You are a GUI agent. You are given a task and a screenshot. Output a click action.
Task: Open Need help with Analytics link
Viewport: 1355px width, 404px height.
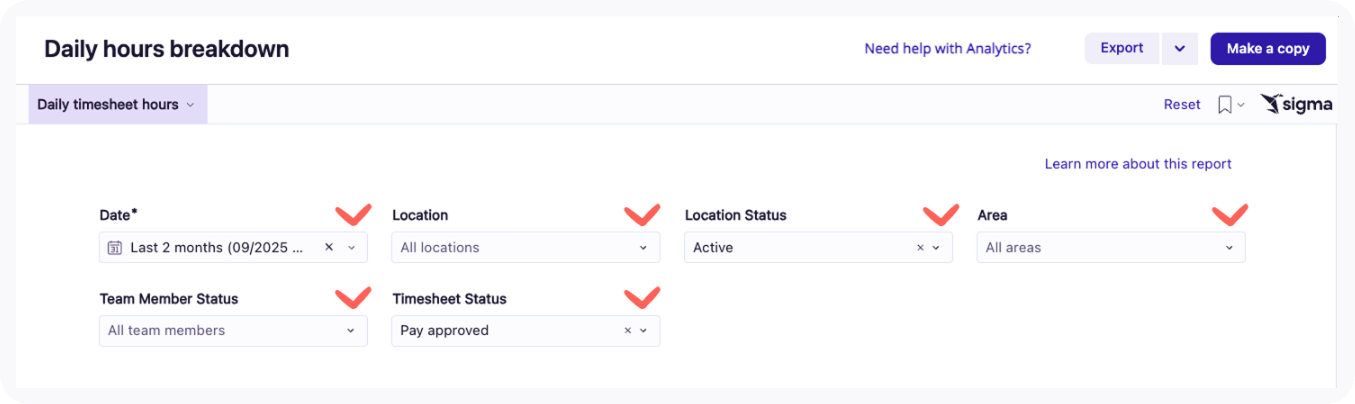coord(947,48)
